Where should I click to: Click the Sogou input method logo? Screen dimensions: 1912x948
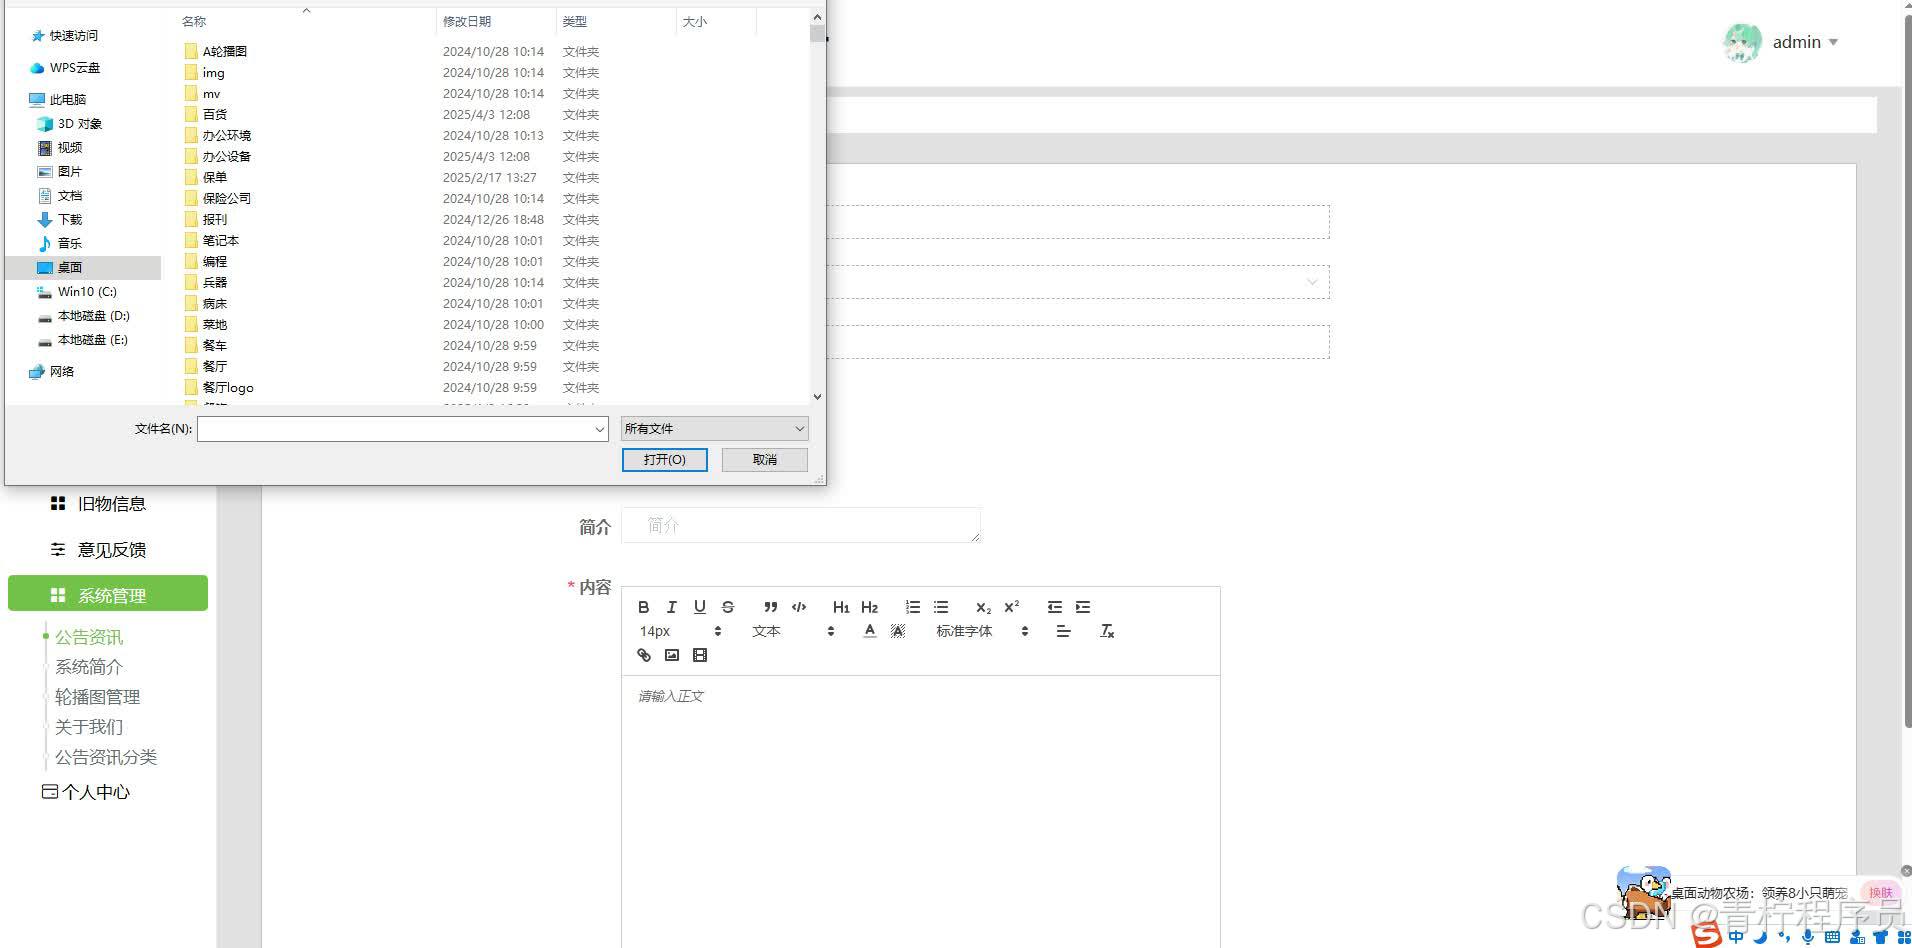[1706, 935]
